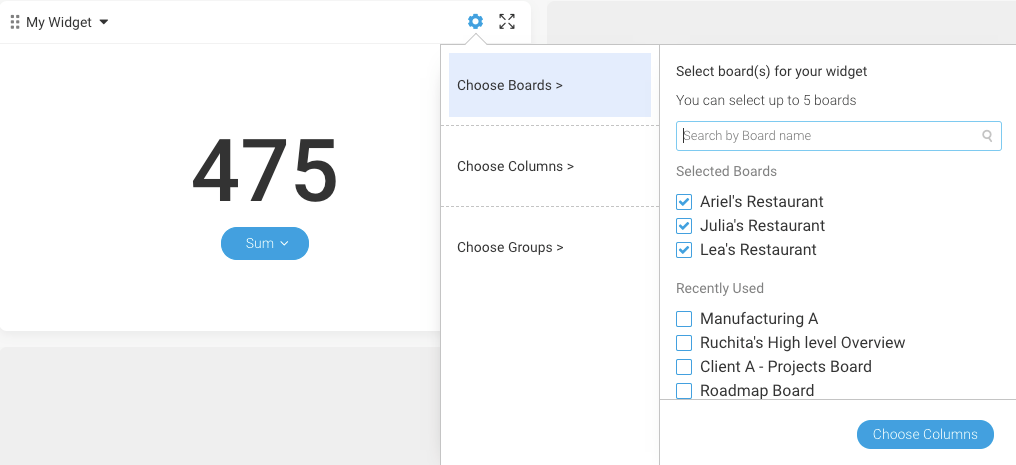Check the Roadmap Board option

684,391
